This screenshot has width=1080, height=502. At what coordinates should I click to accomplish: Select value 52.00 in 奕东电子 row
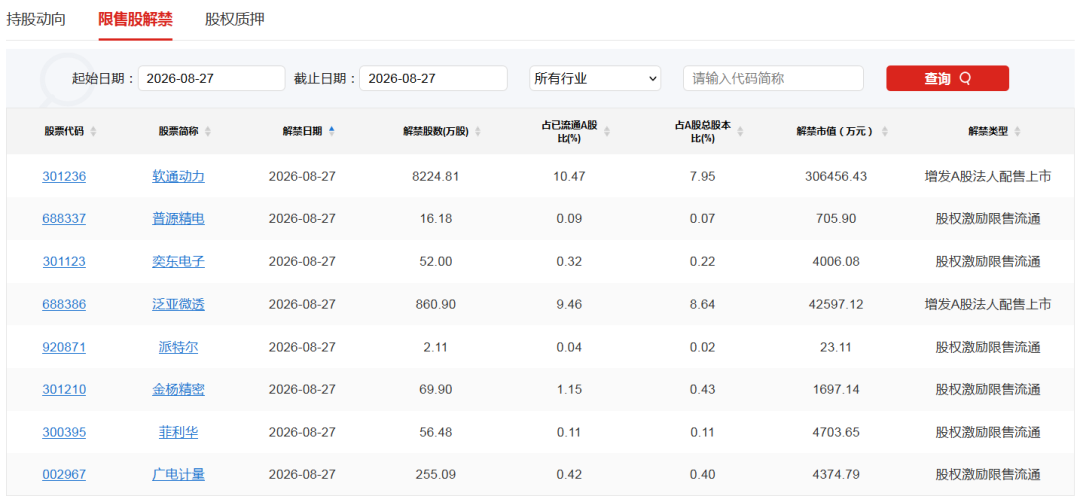pos(435,262)
